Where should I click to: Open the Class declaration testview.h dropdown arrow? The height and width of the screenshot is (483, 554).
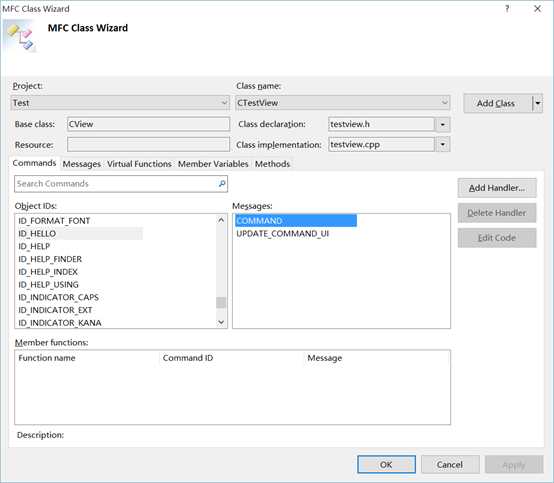point(442,124)
